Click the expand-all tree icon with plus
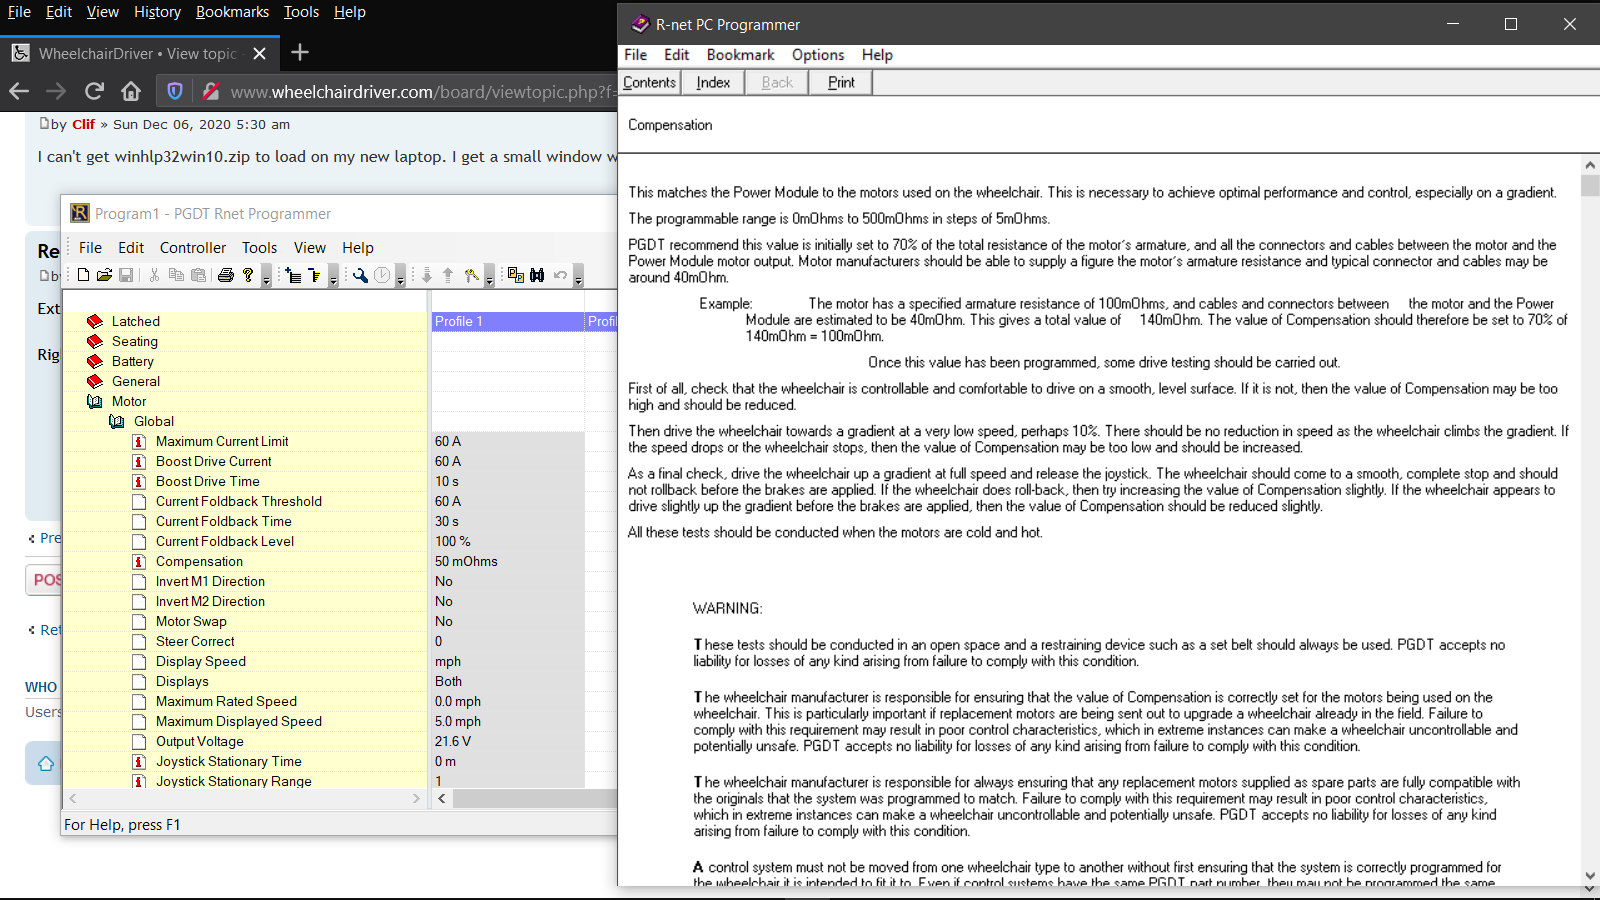The image size is (1600, 900). (x=293, y=275)
